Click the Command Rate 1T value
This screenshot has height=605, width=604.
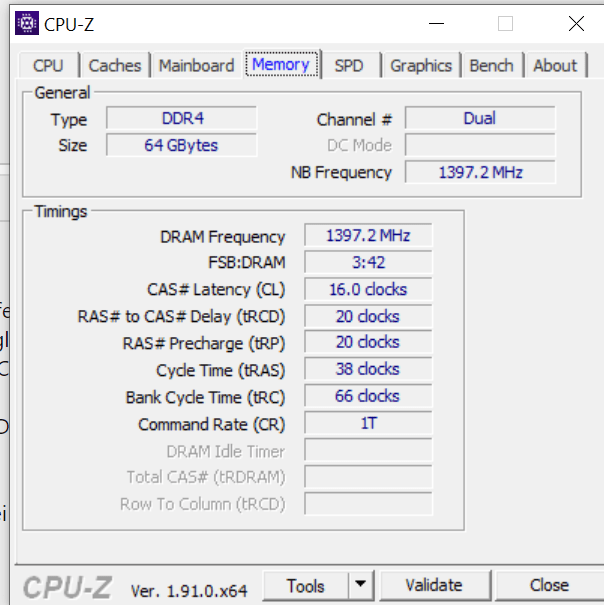click(x=368, y=423)
